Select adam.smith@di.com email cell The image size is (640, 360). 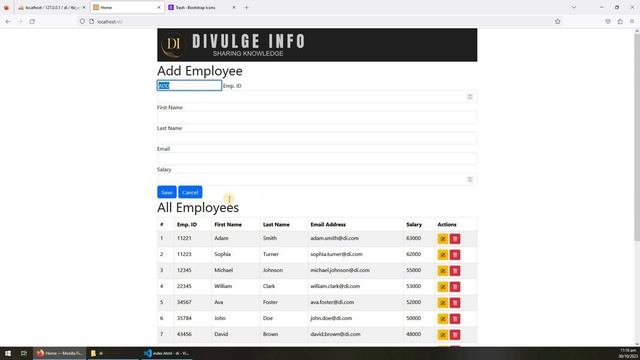(334, 238)
